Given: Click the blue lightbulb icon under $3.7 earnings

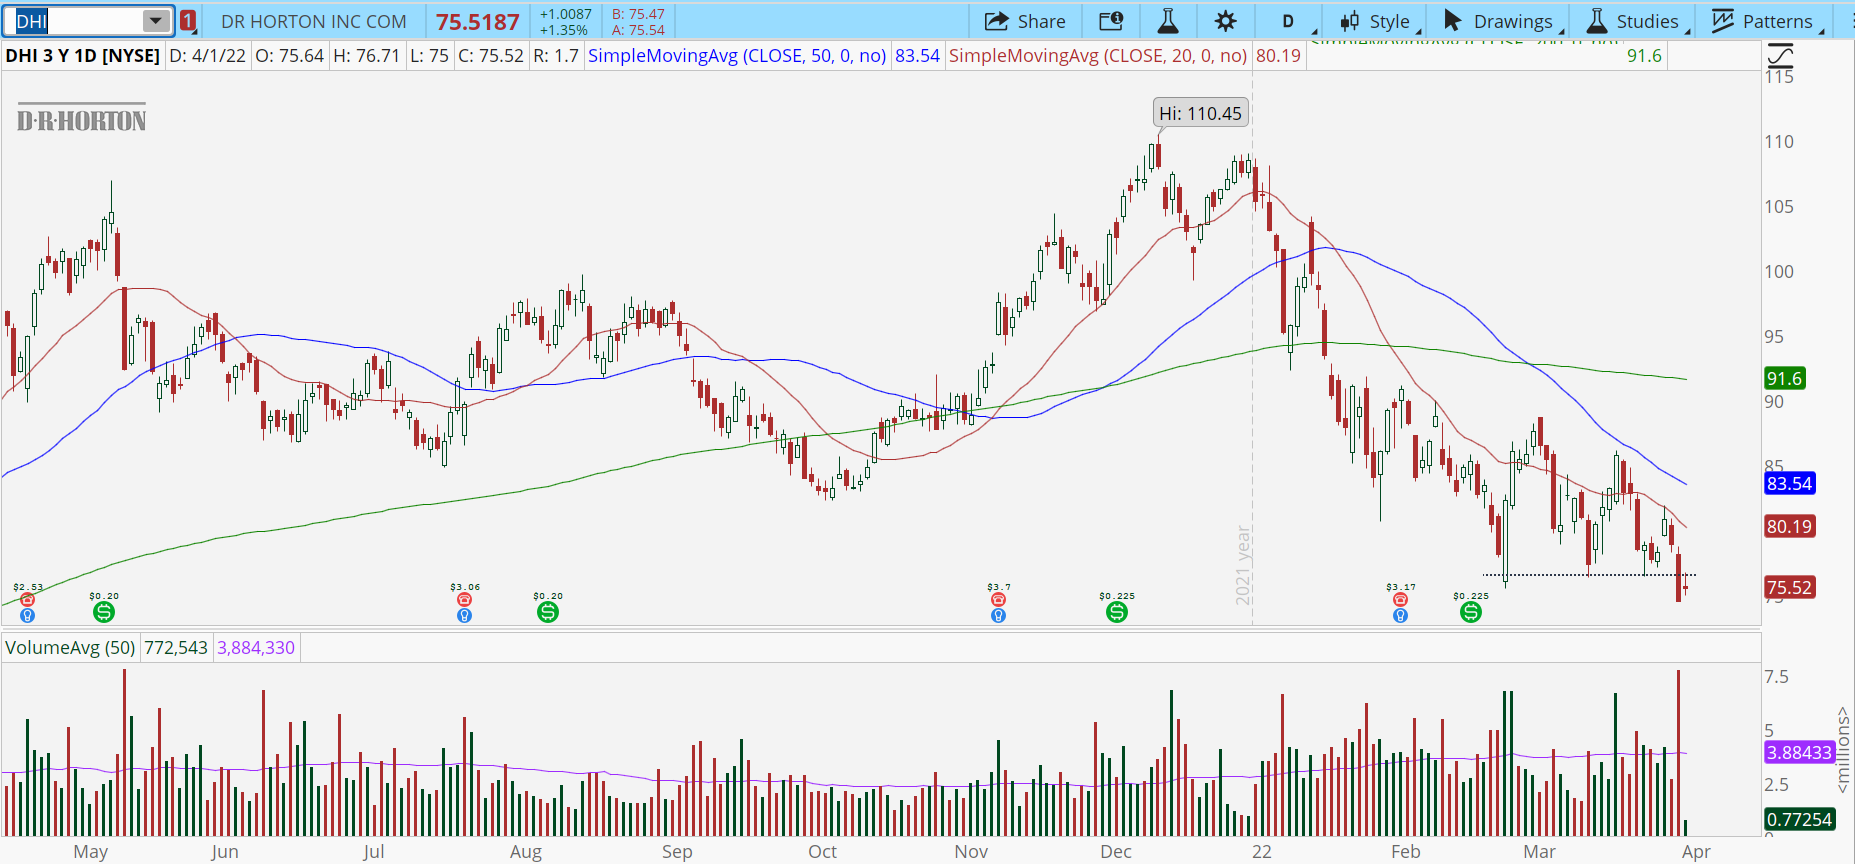Looking at the screenshot, I should [998, 615].
